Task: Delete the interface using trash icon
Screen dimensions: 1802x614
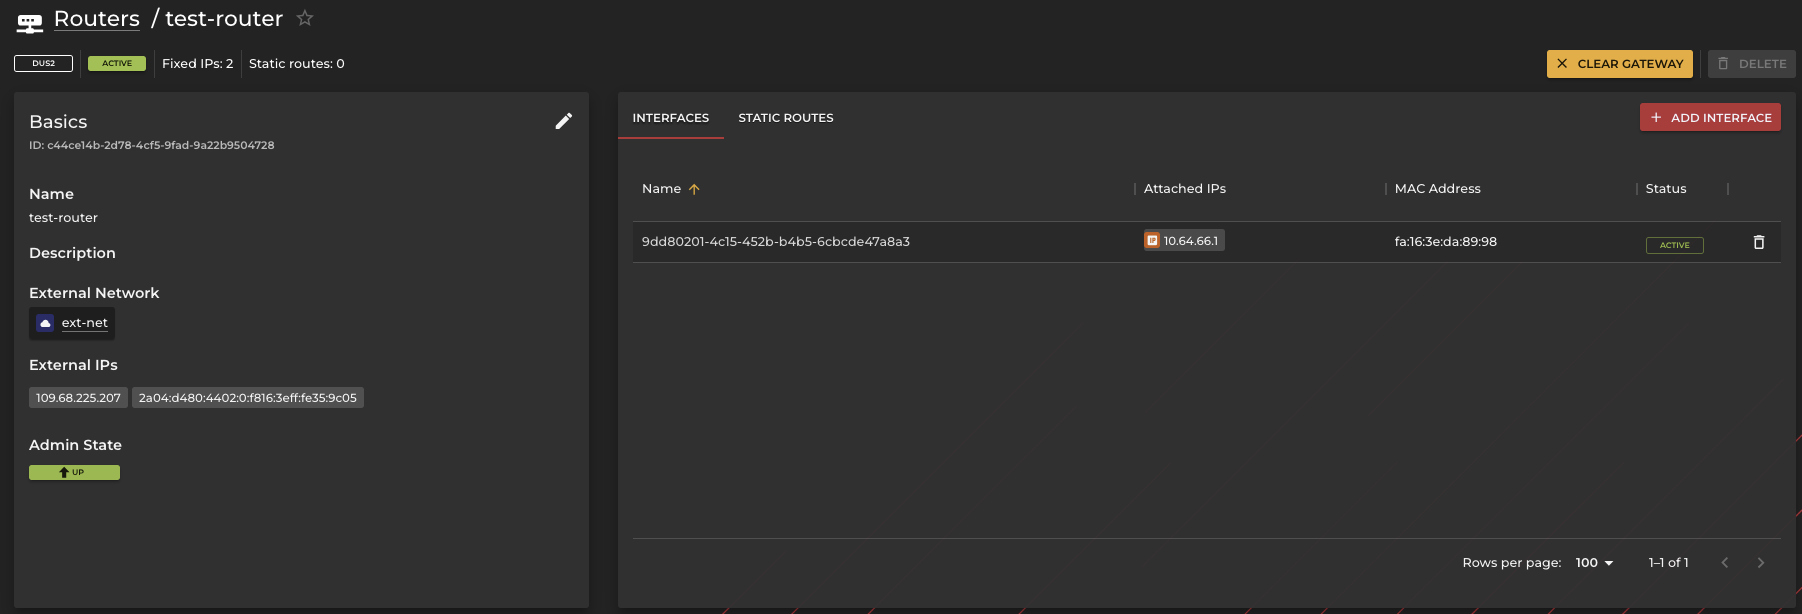Action: click(x=1758, y=242)
